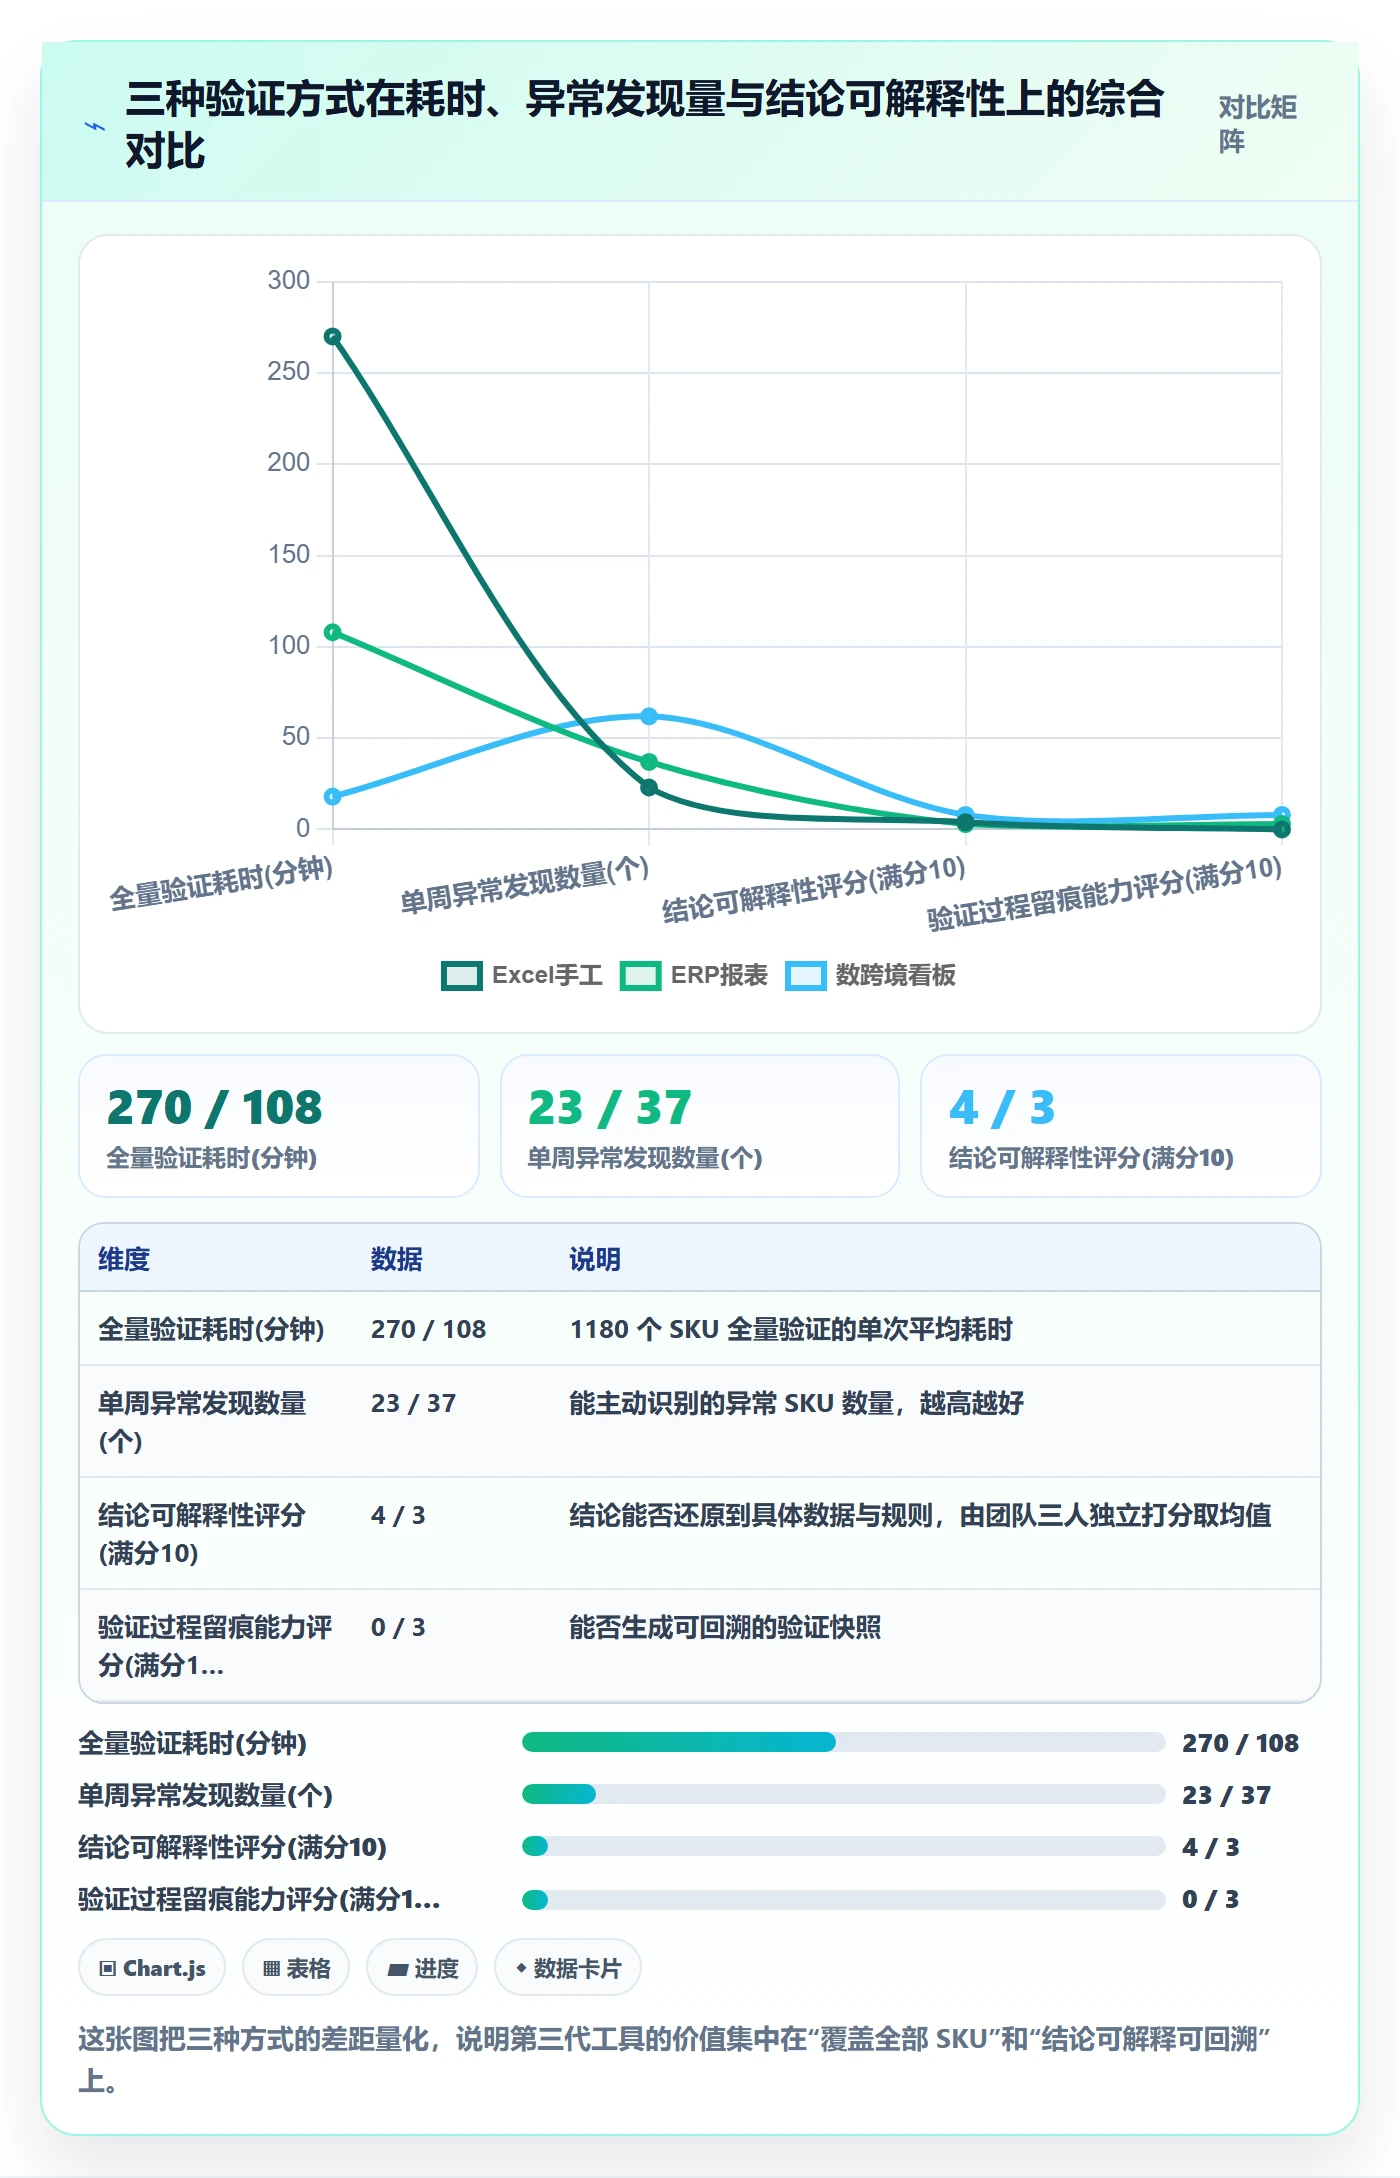
Task: Click the Chart.js tag square icon
Action: pyautogui.click(x=107, y=1969)
